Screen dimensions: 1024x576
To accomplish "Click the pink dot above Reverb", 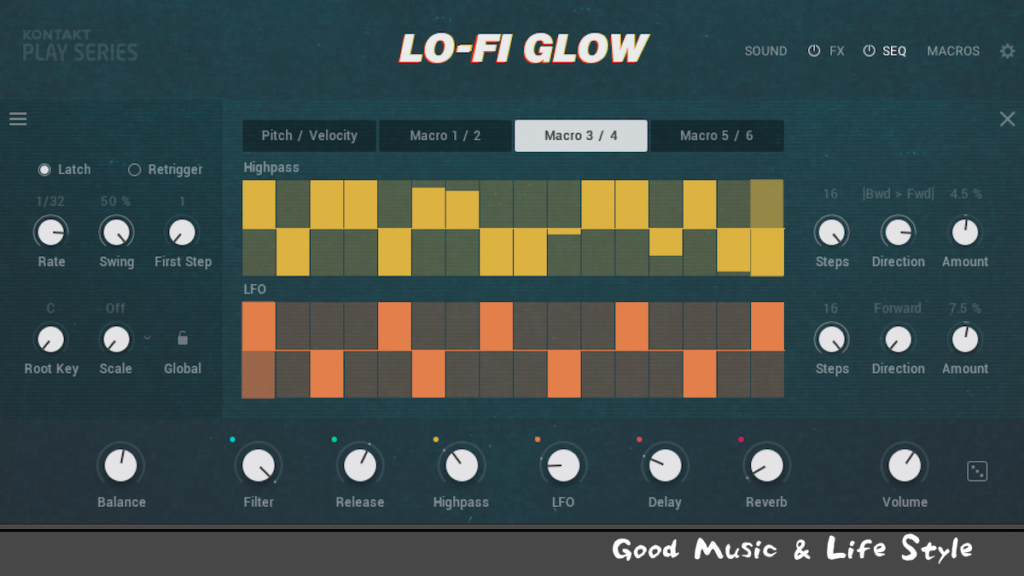I will [x=741, y=440].
